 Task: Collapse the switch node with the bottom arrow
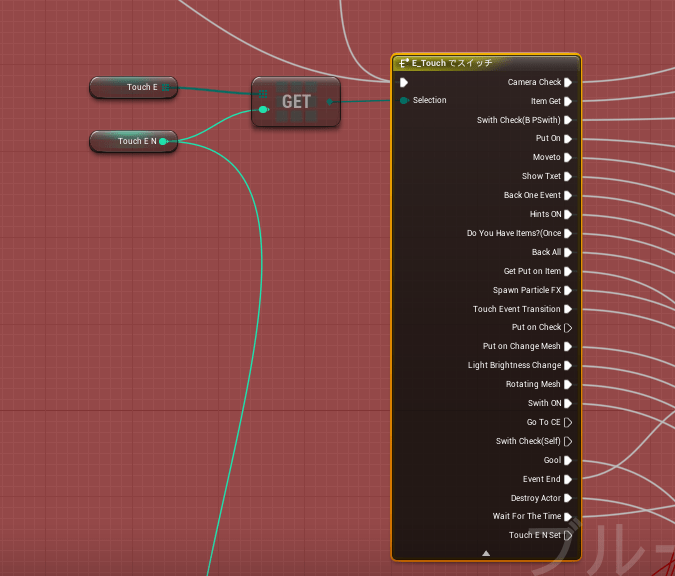coord(486,552)
